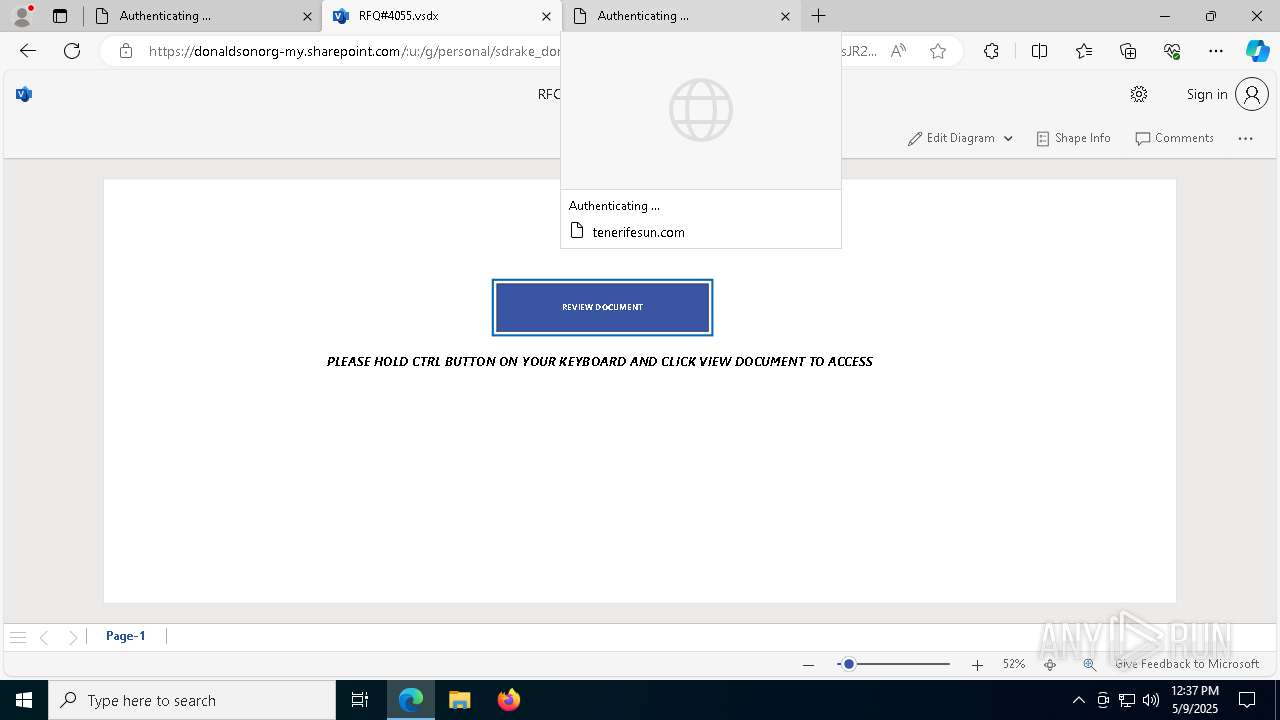Screen dimensions: 1280x720
Task: Click the Edit Diagram button
Action: click(951, 139)
